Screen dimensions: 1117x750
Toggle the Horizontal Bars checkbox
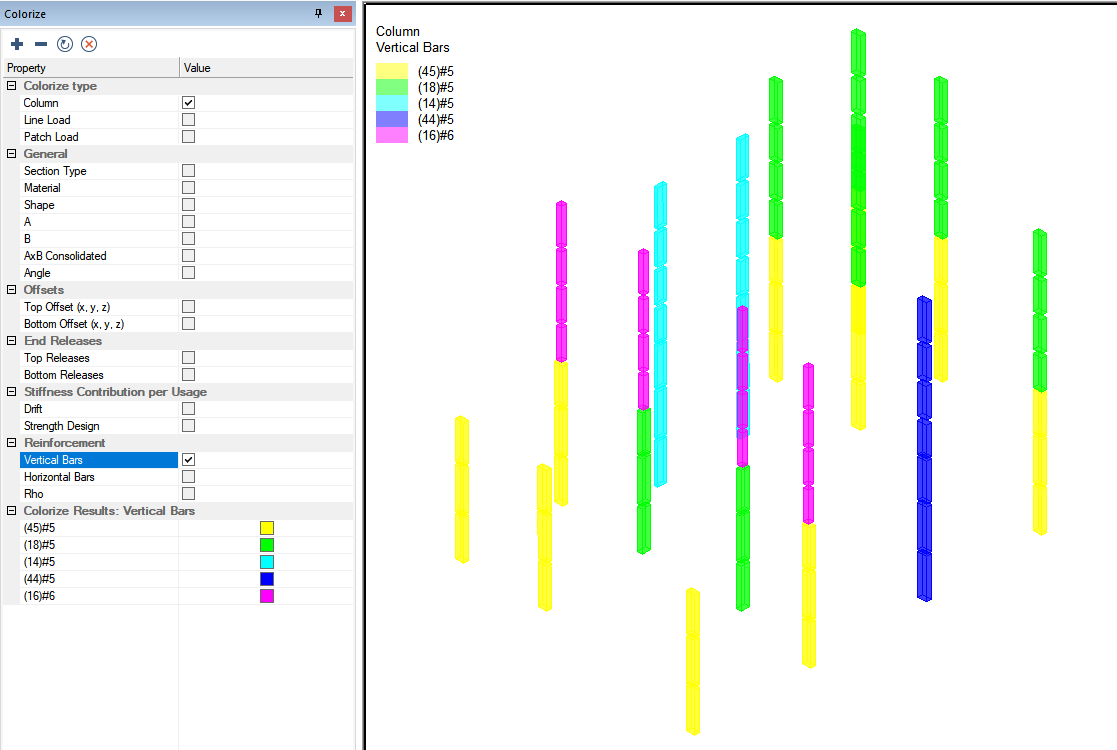[188, 477]
